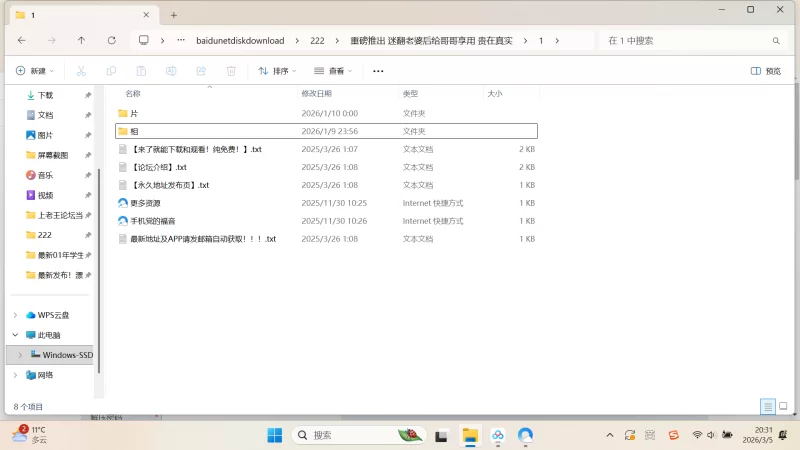Select the 【论坛介绍】.txt file
Image resolution: width=800 pixels, height=450 pixels.
(x=158, y=167)
